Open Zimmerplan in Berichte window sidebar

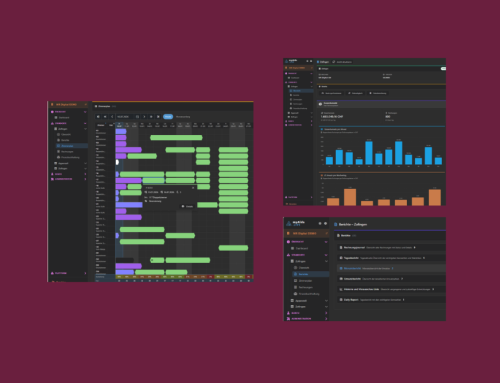303,281
